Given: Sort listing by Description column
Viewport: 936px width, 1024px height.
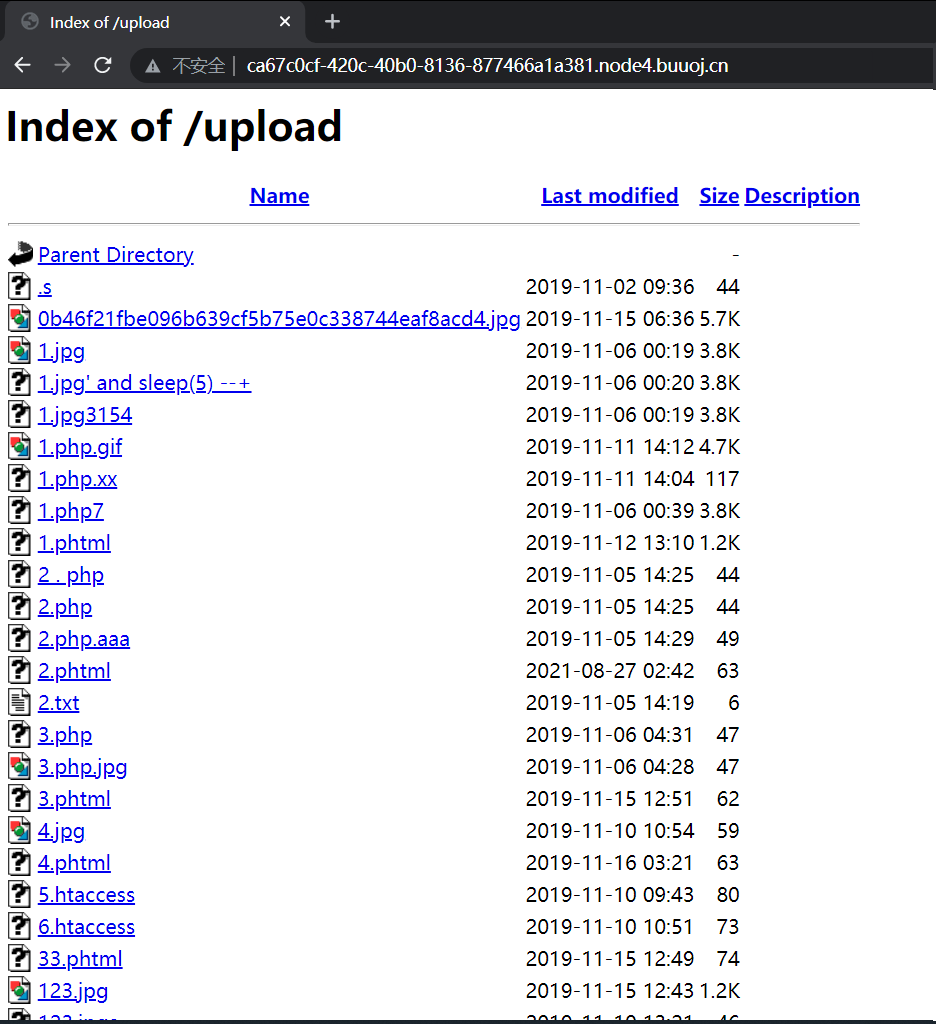Looking at the screenshot, I should point(802,196).
